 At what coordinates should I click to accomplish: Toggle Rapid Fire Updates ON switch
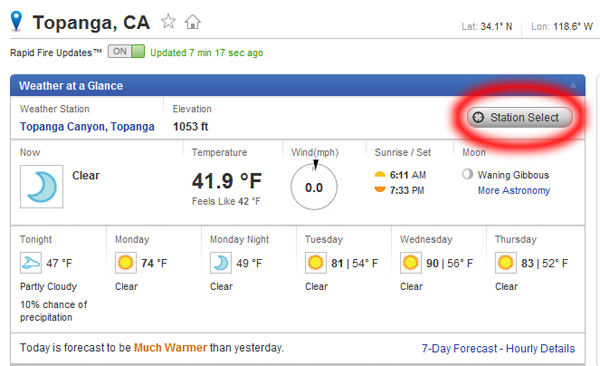(126, 51)
